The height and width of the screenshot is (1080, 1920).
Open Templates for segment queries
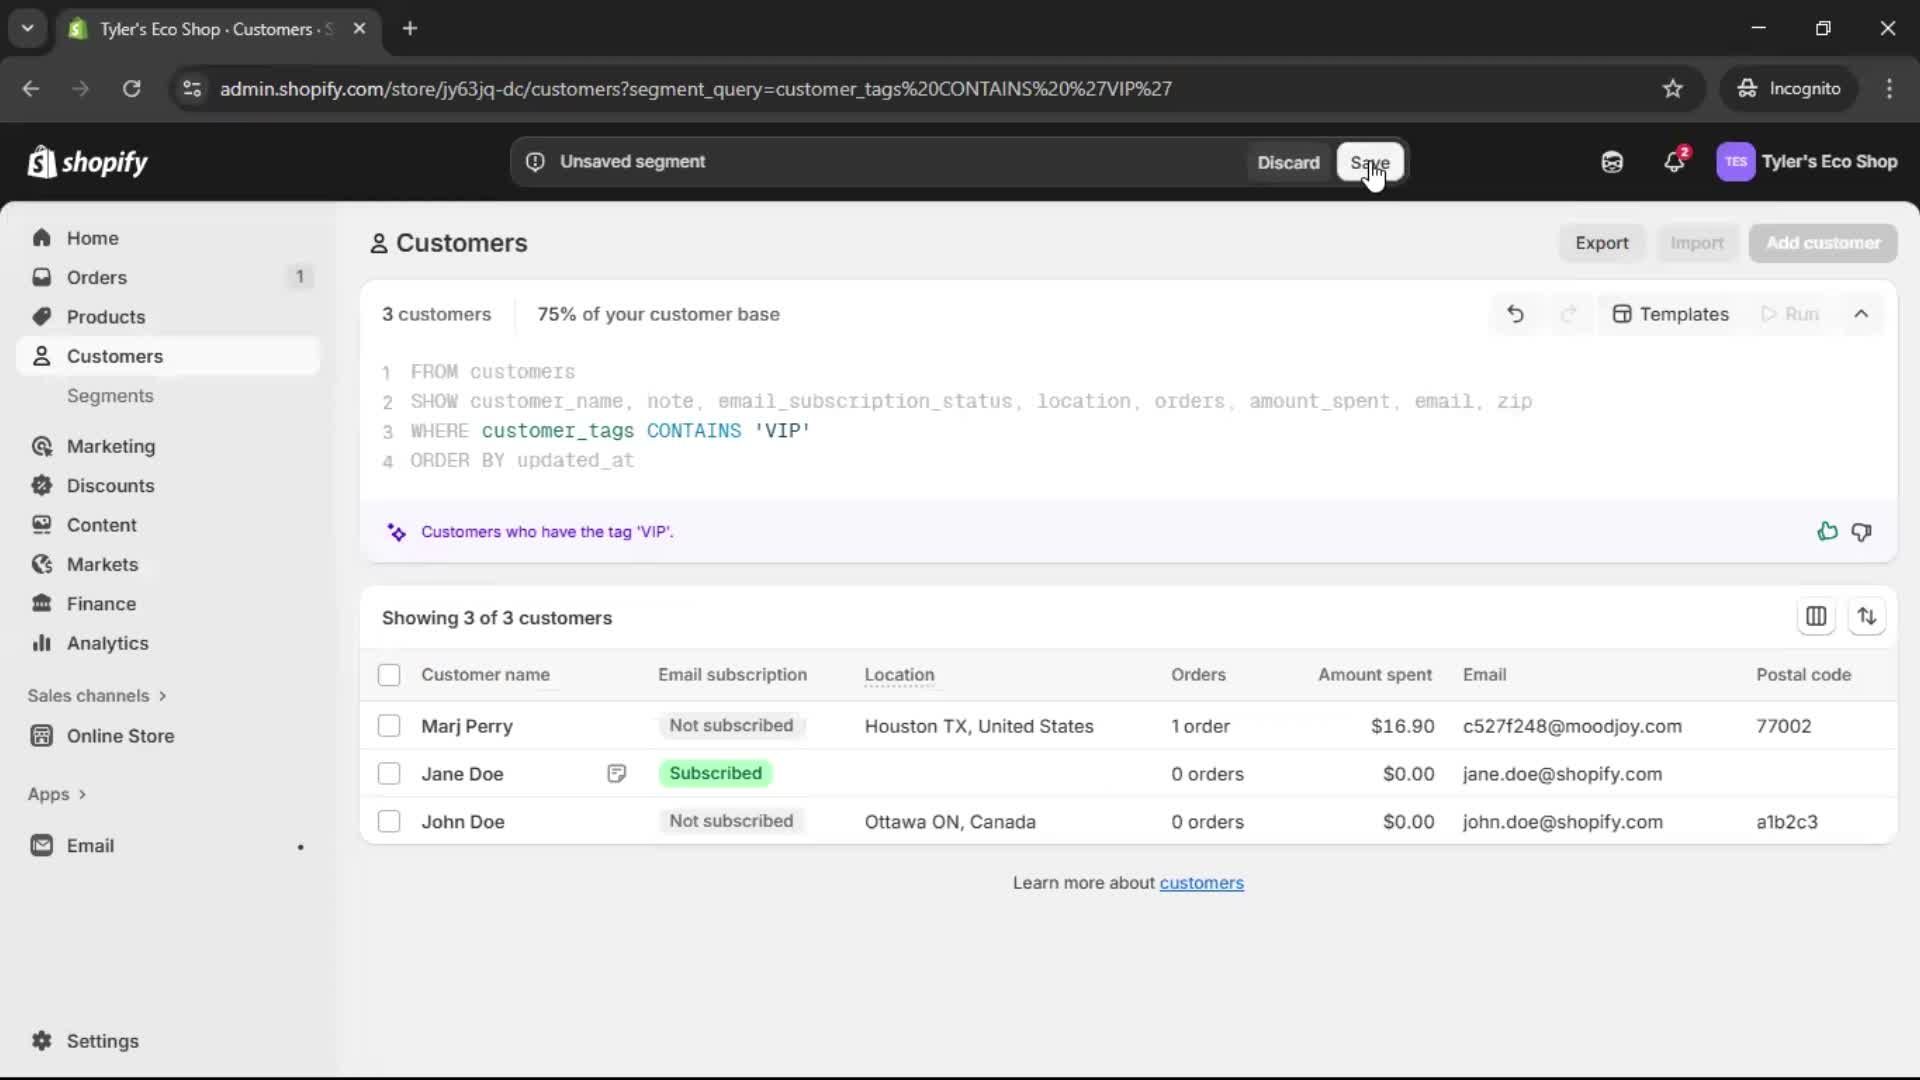[1670, 314]
